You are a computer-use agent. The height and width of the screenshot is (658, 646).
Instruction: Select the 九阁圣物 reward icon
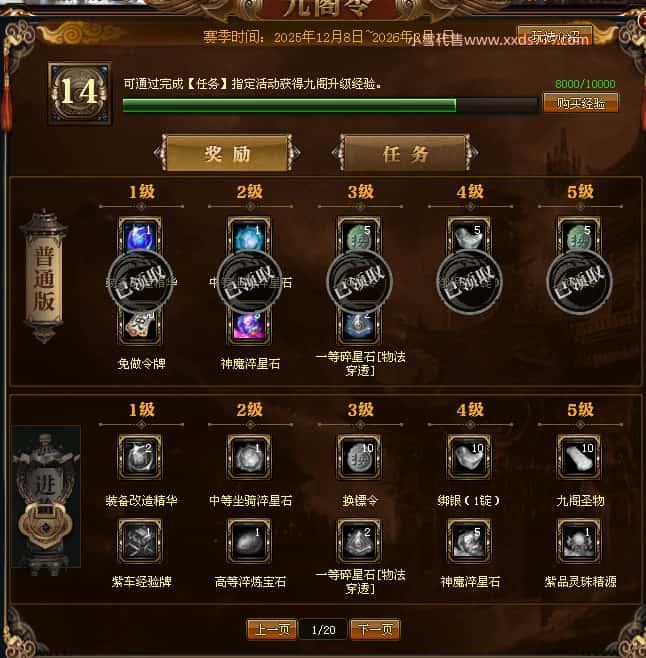(x=579, y=457)
